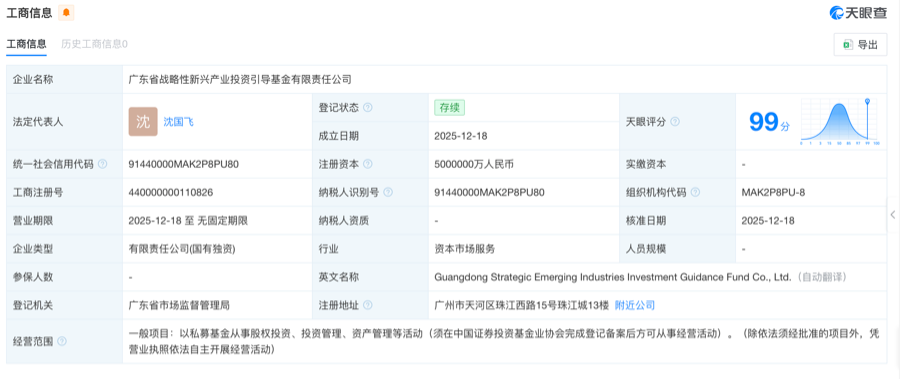Click enterprise type 有限责任公司(国有独资)
This screenshot has width=900, height=379.
coord(182,249)
